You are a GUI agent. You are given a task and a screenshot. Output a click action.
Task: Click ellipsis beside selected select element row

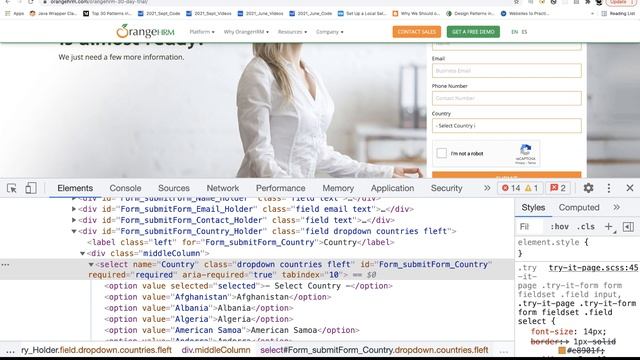click(x=5, y=265)
